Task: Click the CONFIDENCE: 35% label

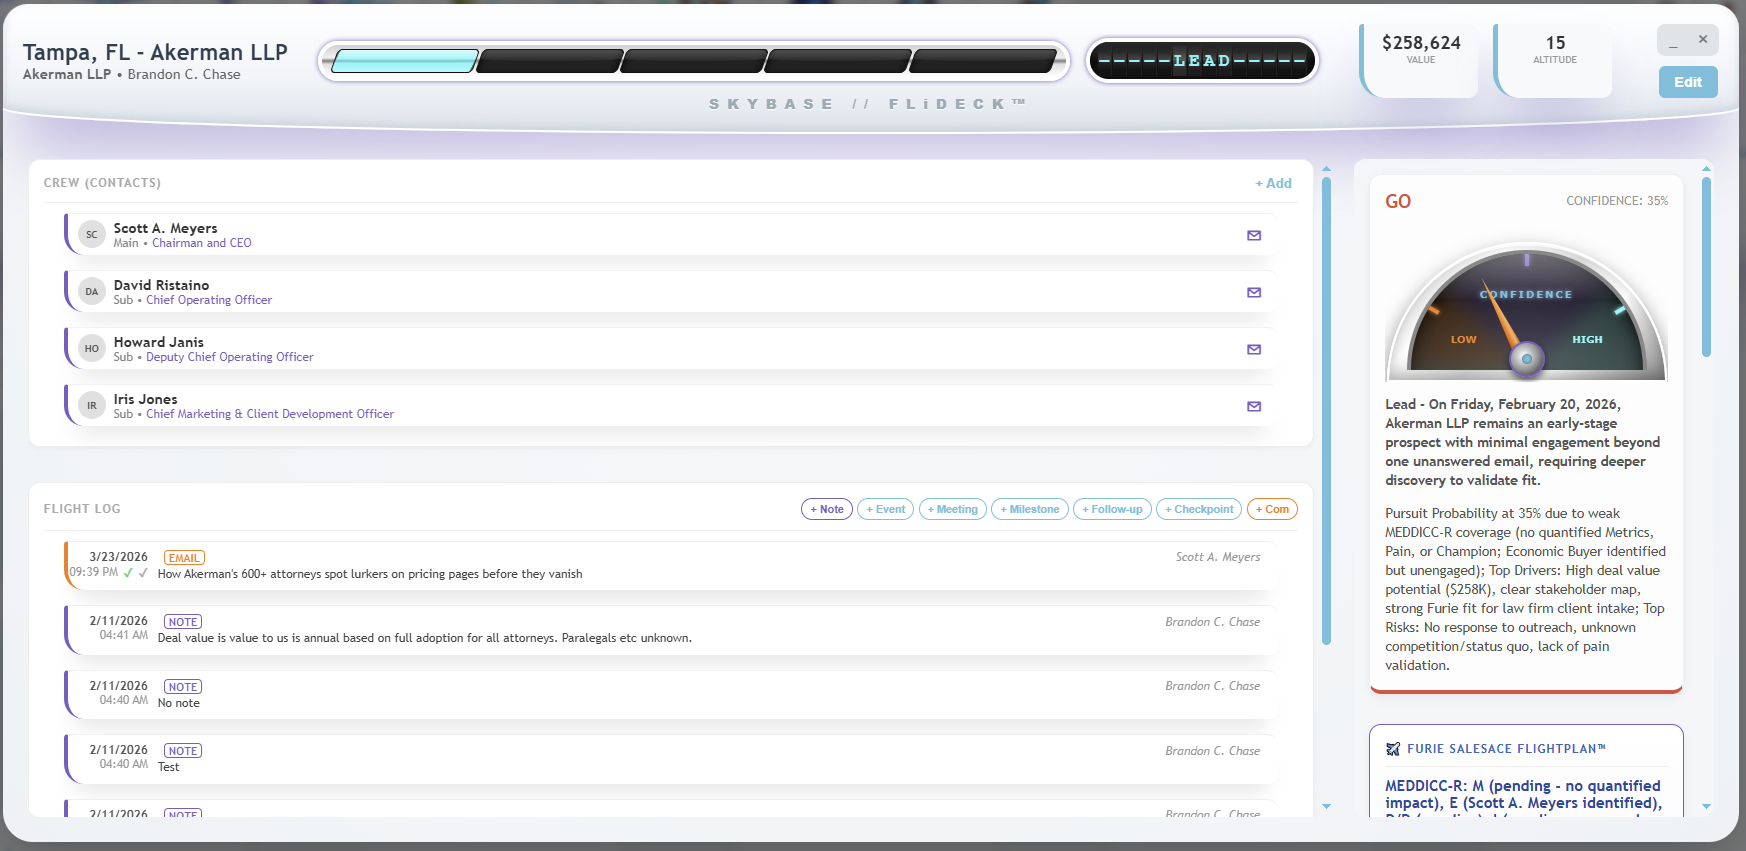Action: pos(1617,201)
